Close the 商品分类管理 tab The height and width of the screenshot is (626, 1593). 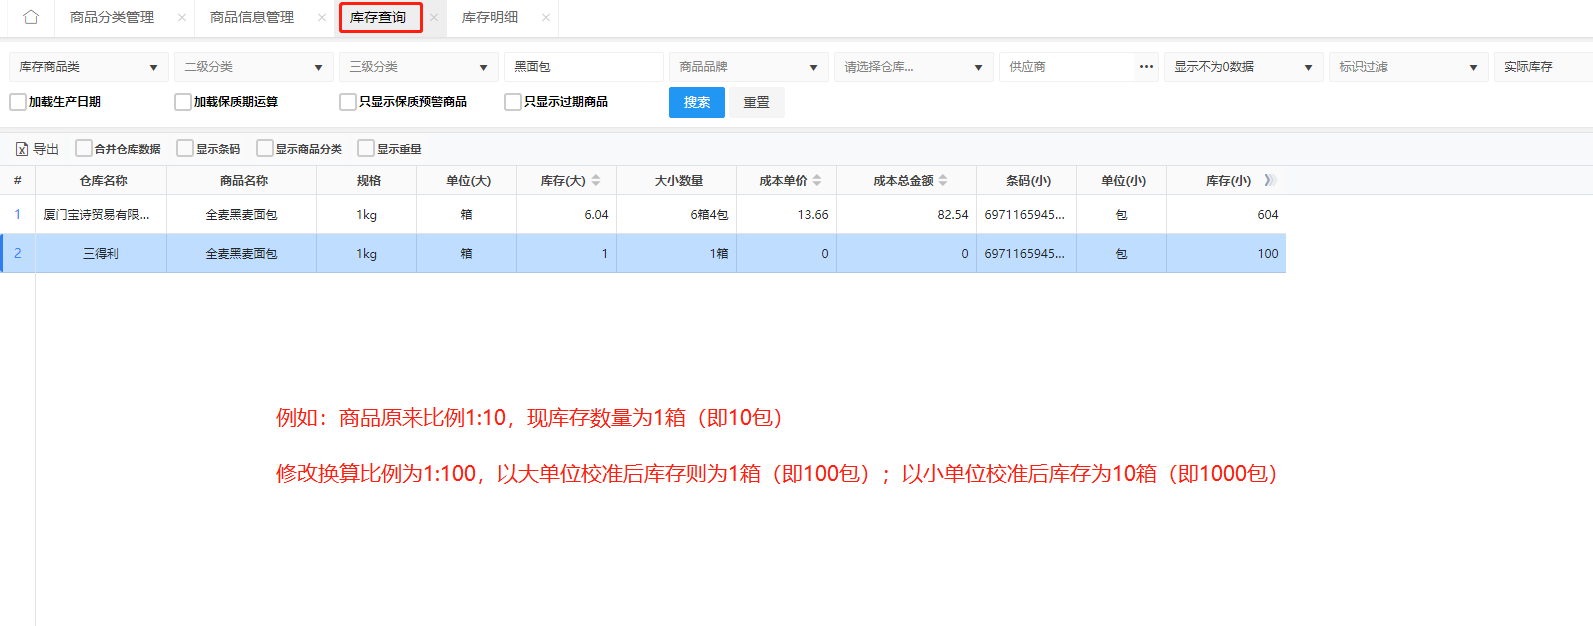pos(182,17)
